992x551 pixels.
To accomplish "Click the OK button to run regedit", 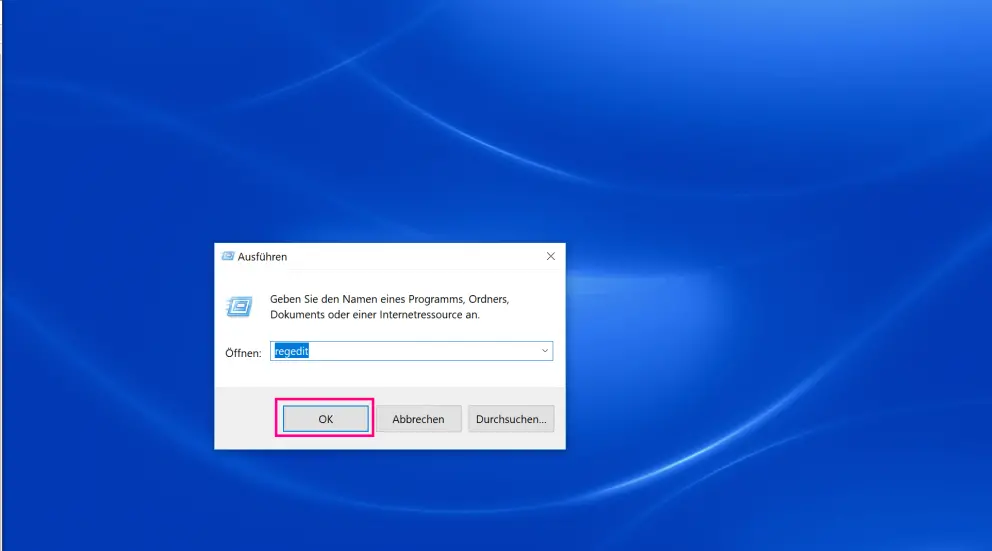I will 325,419.
